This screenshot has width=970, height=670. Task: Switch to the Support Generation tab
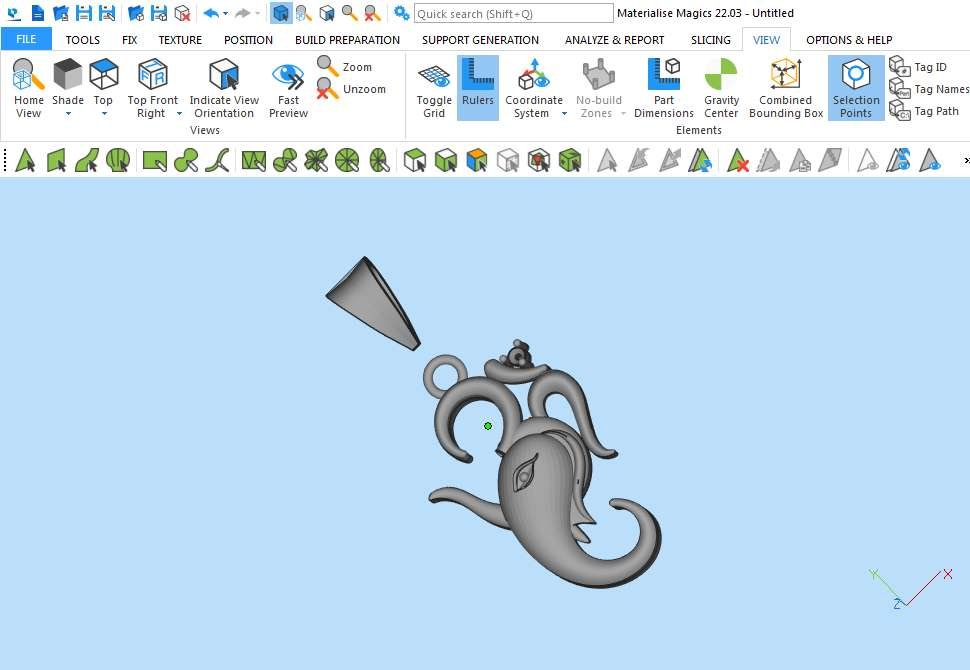pyautogui.click(x=480, y=40)
